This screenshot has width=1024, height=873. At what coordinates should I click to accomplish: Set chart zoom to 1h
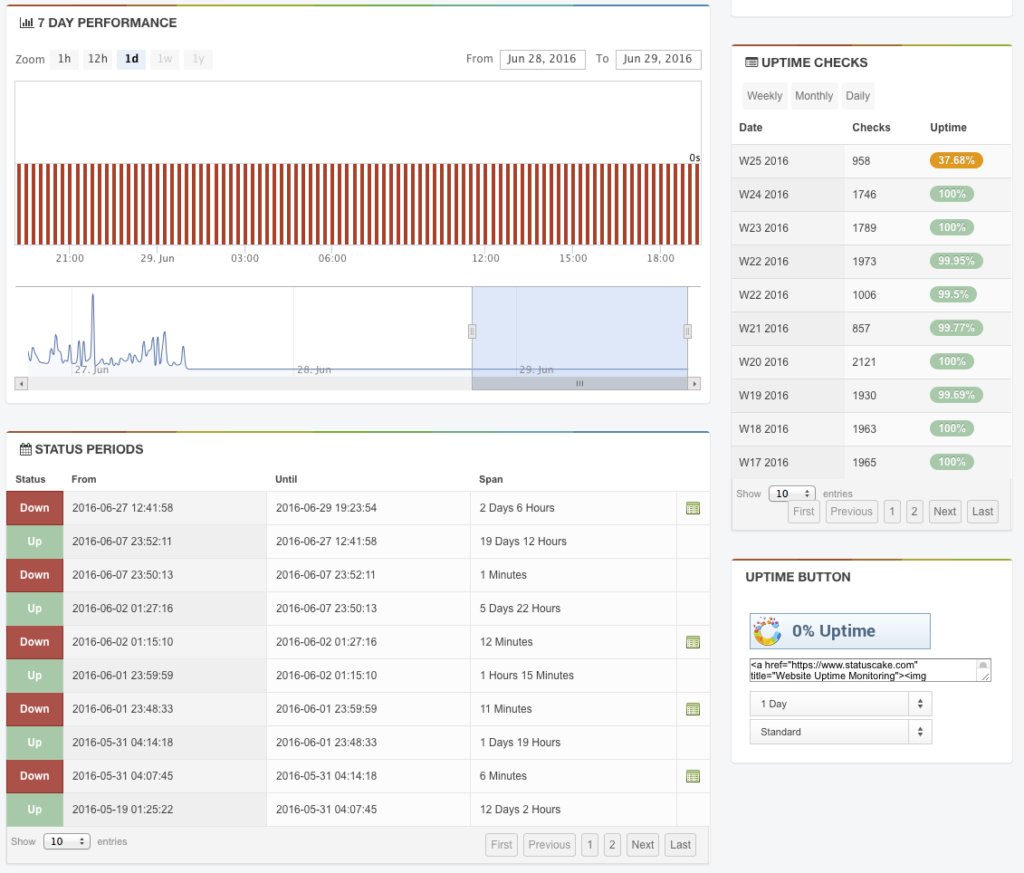tap(64, 59)
